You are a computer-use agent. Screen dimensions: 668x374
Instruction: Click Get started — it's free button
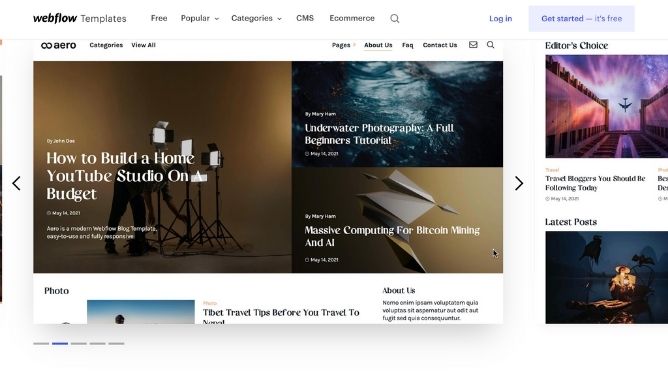[582, 18]
